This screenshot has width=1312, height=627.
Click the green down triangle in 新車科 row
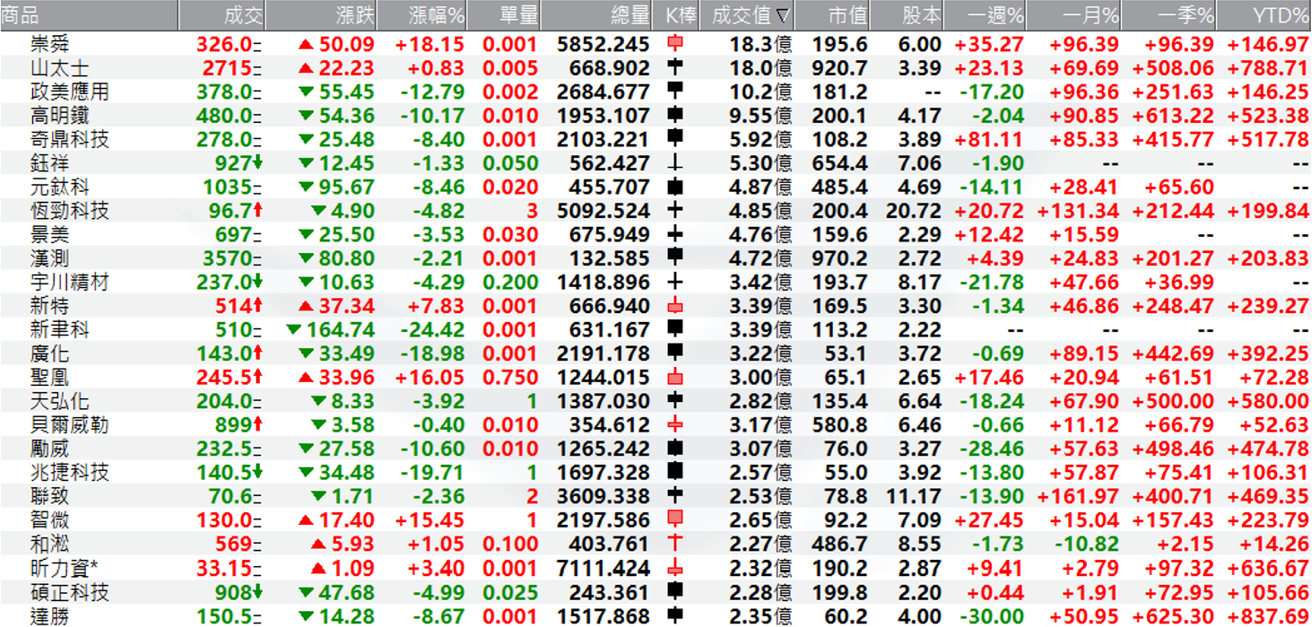[x=293, y=330]
